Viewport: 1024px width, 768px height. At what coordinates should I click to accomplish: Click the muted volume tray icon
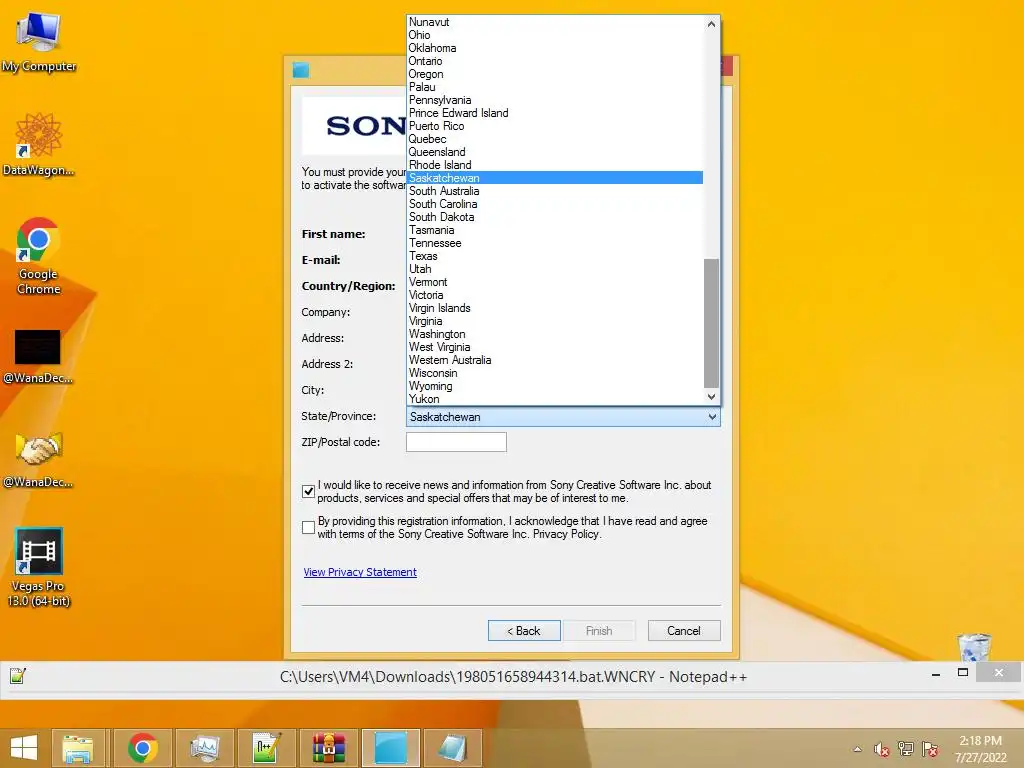[882, 749]
